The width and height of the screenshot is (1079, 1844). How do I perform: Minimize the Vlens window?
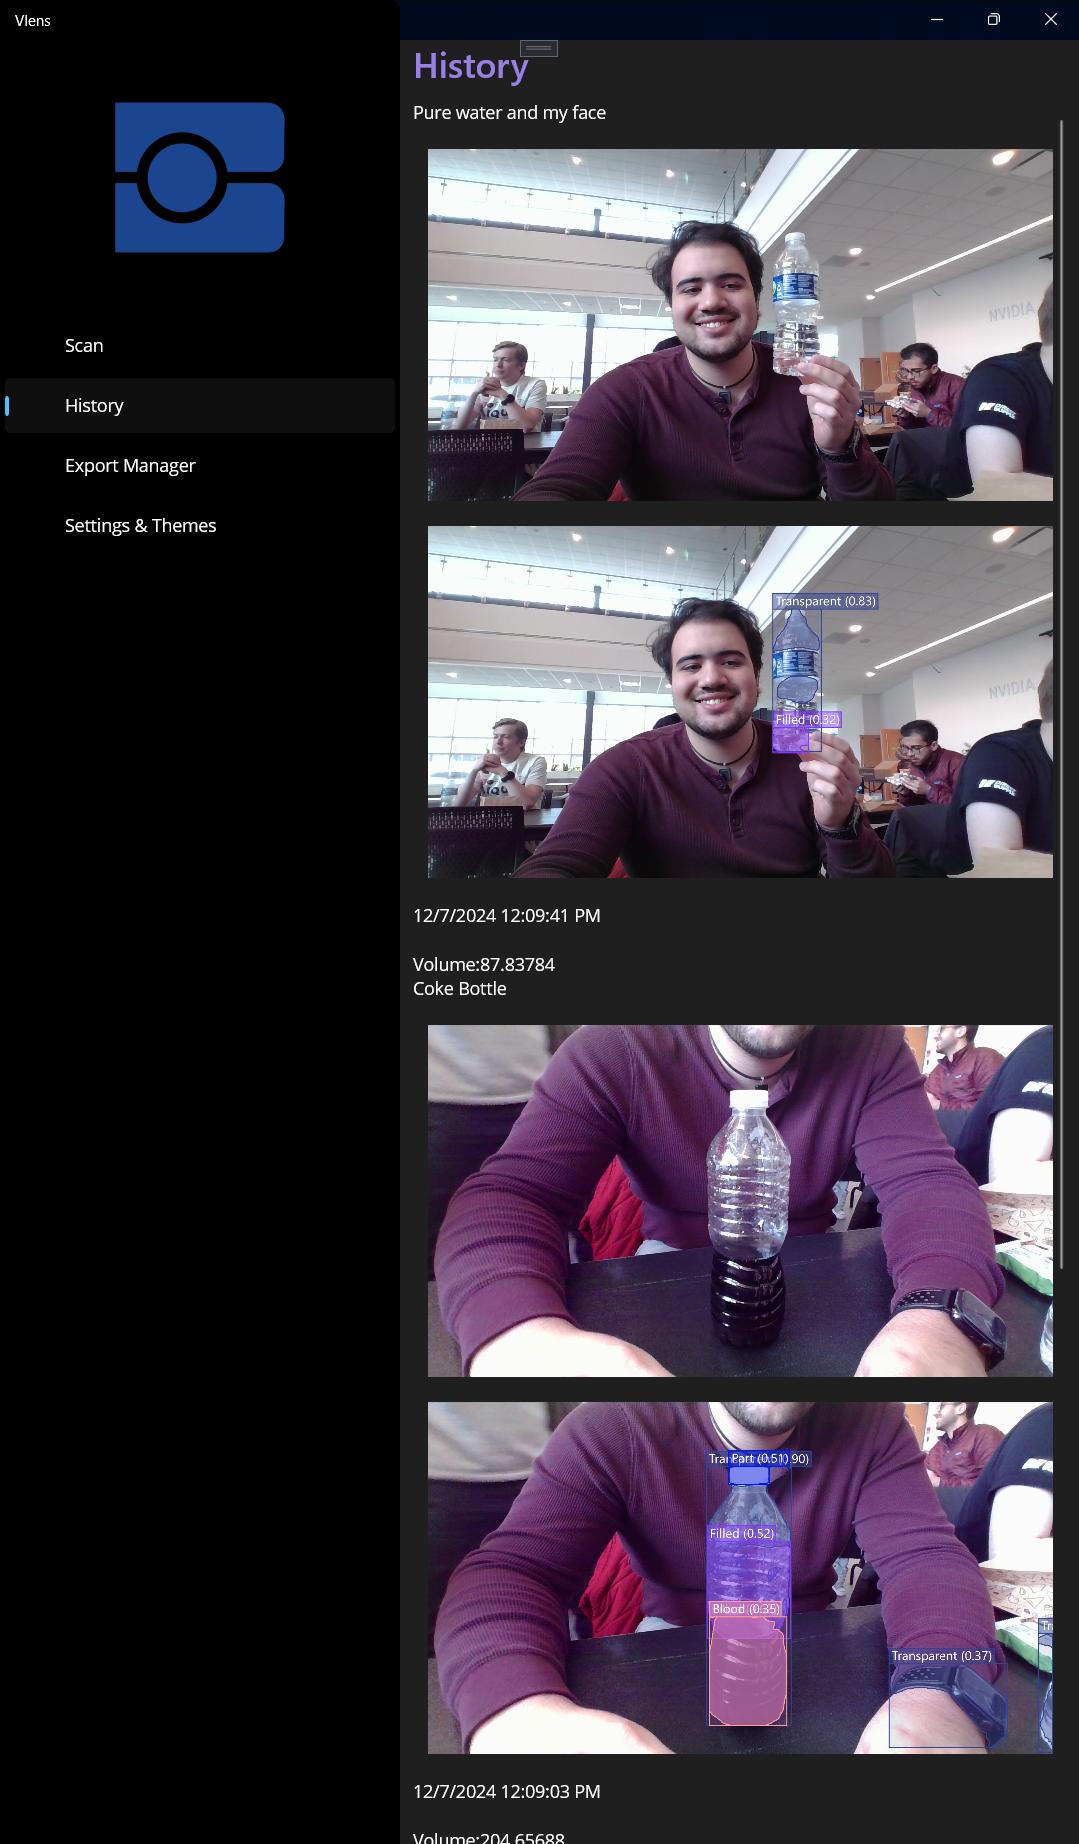(937, 19)
